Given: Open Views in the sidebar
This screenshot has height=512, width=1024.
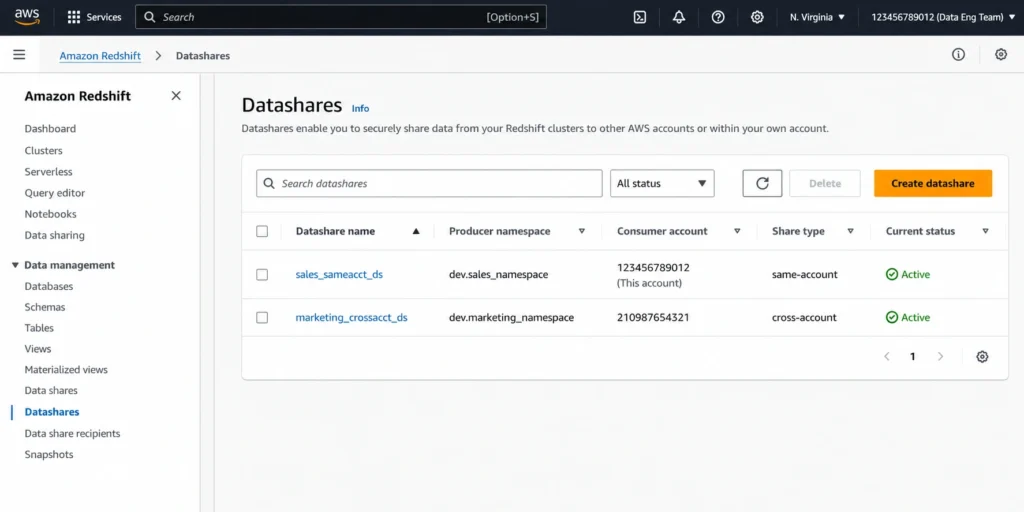Looking at the screenshot, I should 38,349.
